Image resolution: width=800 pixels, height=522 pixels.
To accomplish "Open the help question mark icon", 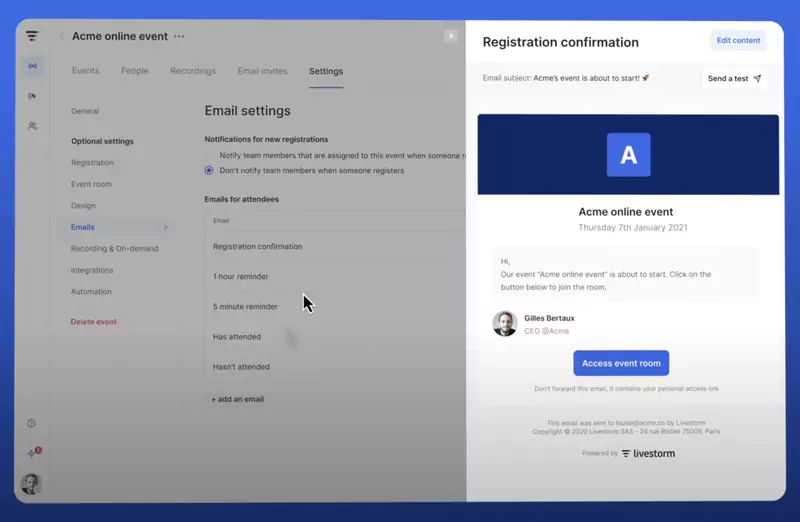I will 32,423.
